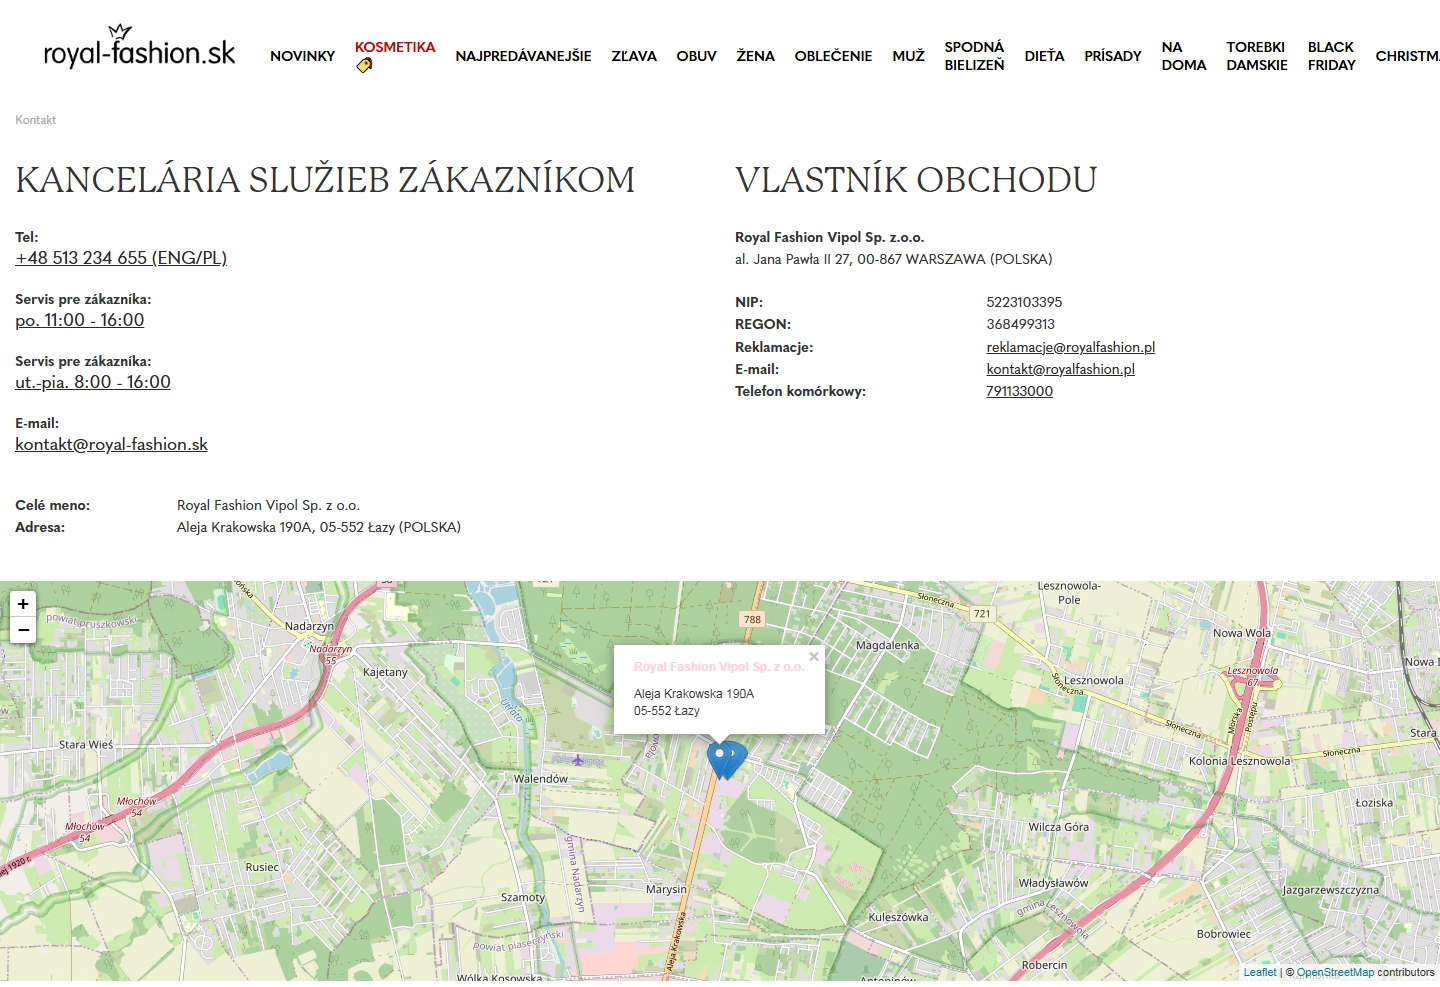Click the Kontakt breadcrumb
The image size is (1440, 987).
coord(35,120)
